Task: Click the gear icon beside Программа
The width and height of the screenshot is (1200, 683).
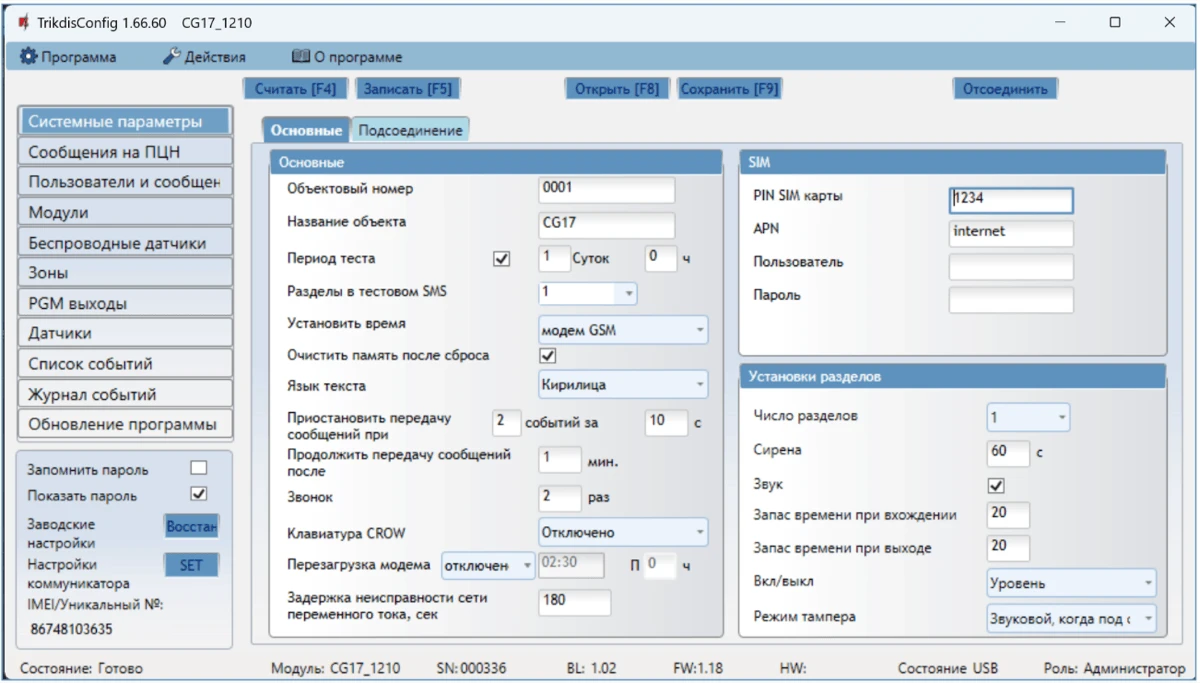Action: tap(29, 57)
